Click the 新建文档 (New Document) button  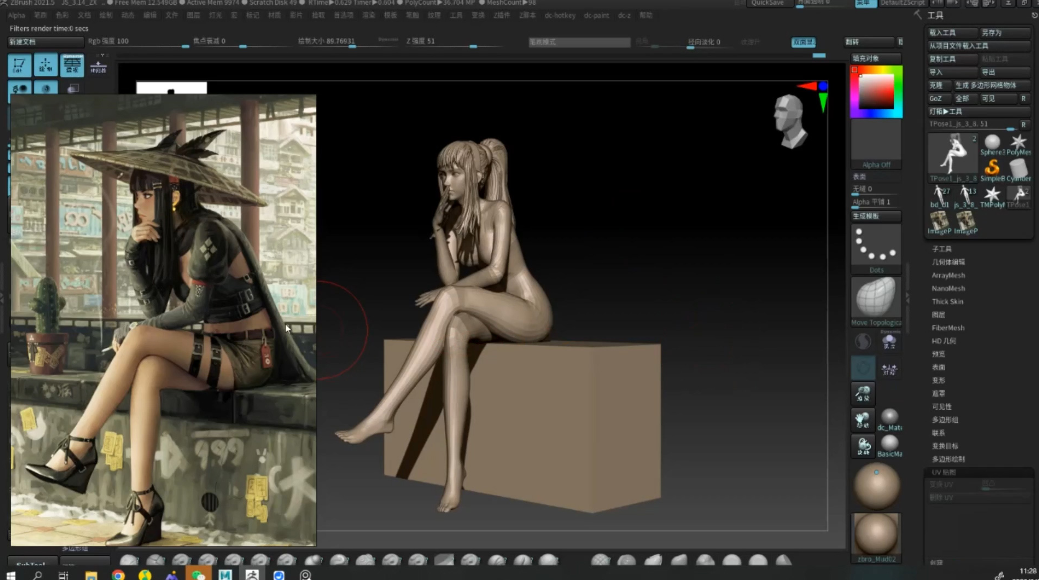(x=45, y=42)
